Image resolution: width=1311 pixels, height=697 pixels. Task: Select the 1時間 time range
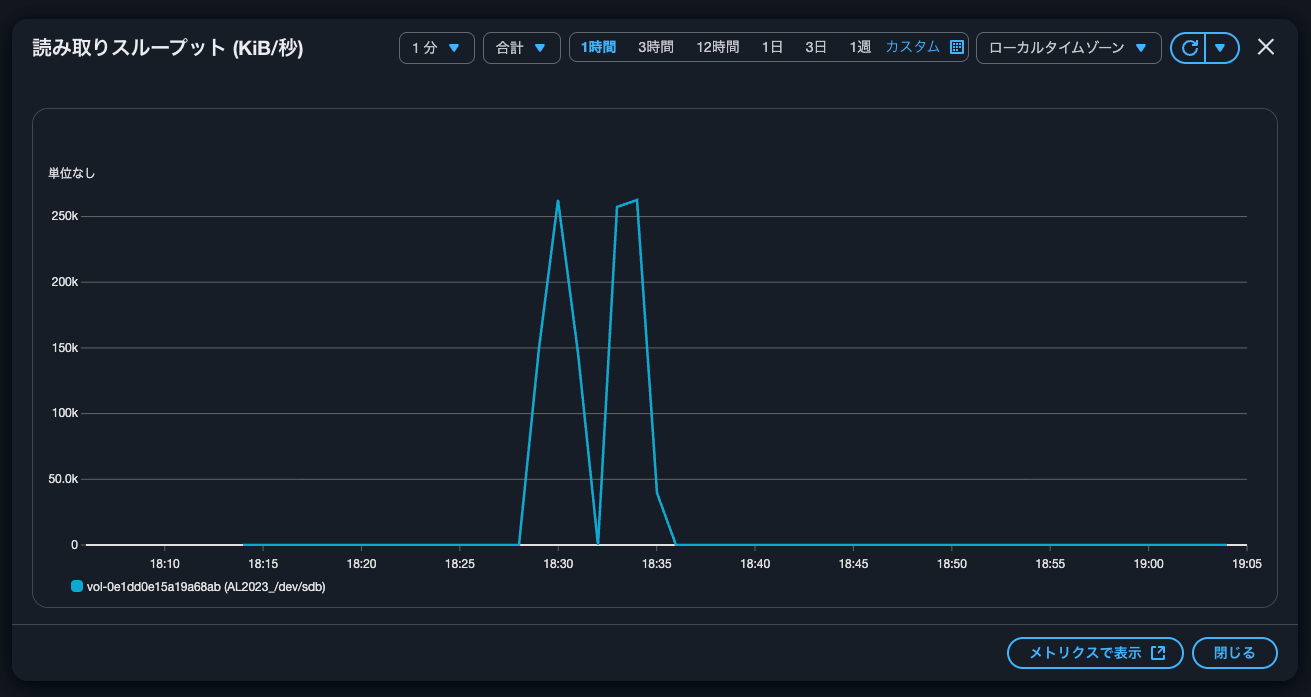(598, 47)
